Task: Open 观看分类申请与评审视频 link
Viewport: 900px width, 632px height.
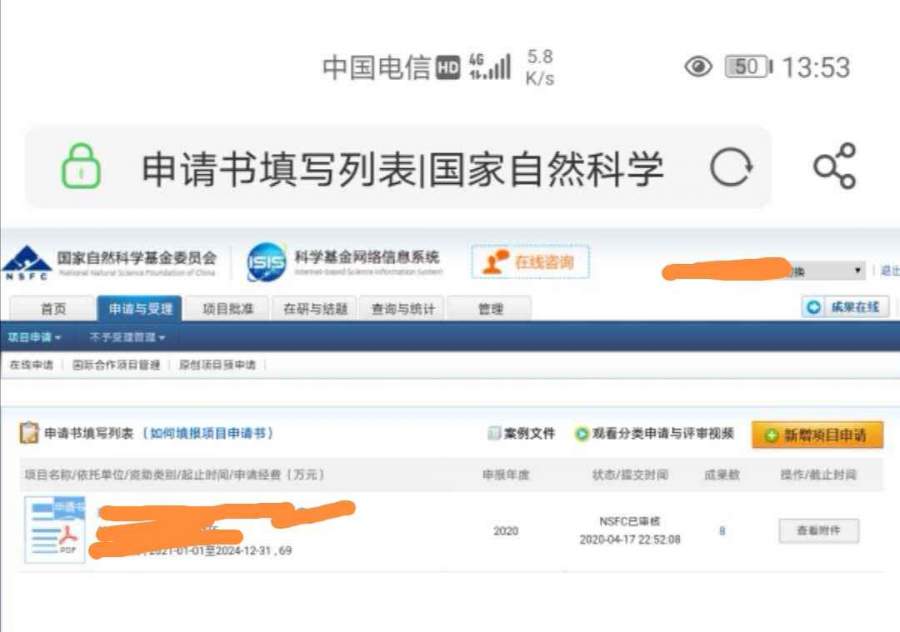Action: [x=655, y=433]
